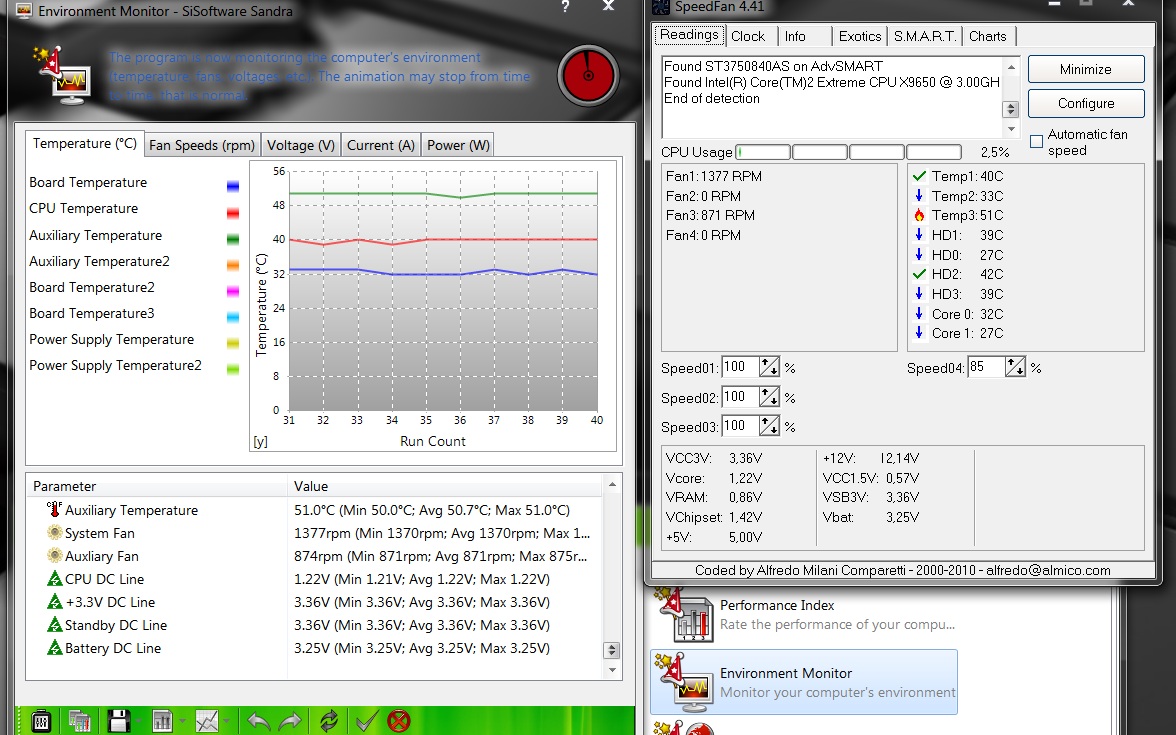The width and height of the screenshot is (1176, 735).
Task: Click the help question mark in Sandra title bar
Action: (x=565, y=7)
